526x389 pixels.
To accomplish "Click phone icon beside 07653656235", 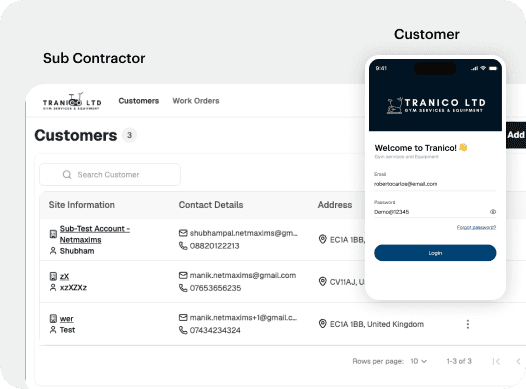I will 183,288.
